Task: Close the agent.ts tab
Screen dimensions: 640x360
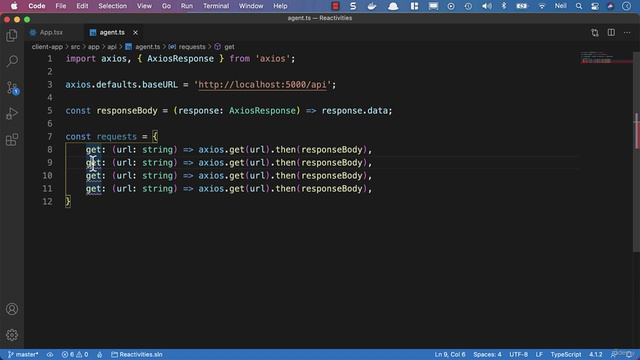Action: [135, 33]
